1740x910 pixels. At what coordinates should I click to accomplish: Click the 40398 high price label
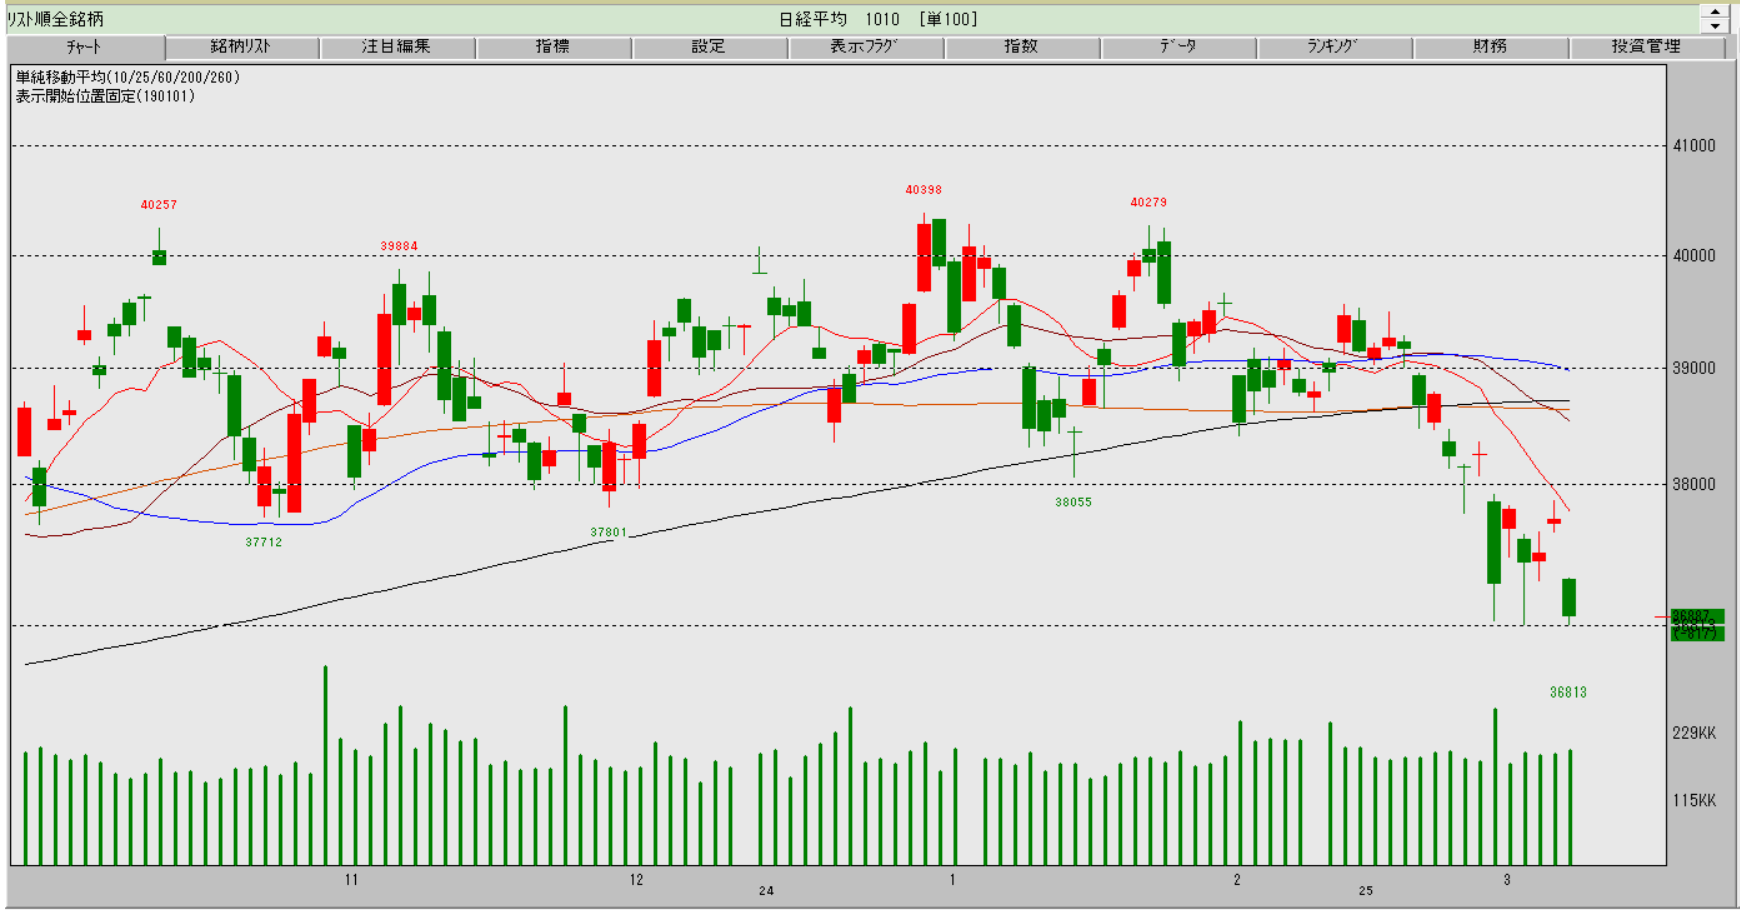(923, 190)
